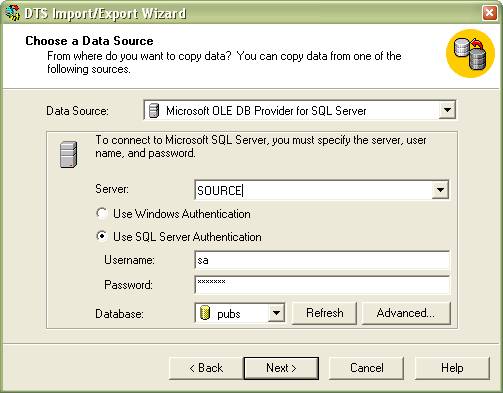Open Help for the wizard
The image size is (503, 393).
coord(452,368)
